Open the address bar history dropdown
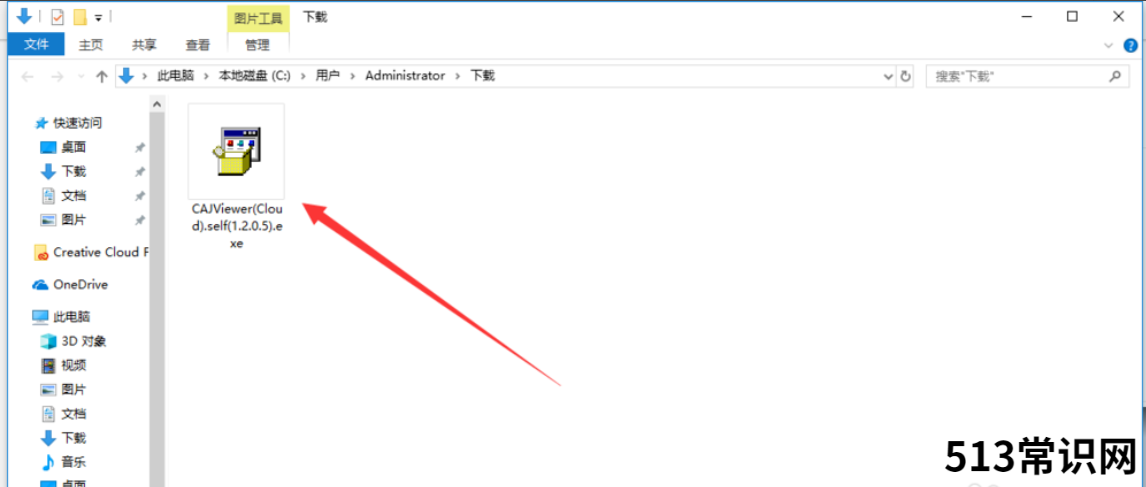 [x=888, y=76]
